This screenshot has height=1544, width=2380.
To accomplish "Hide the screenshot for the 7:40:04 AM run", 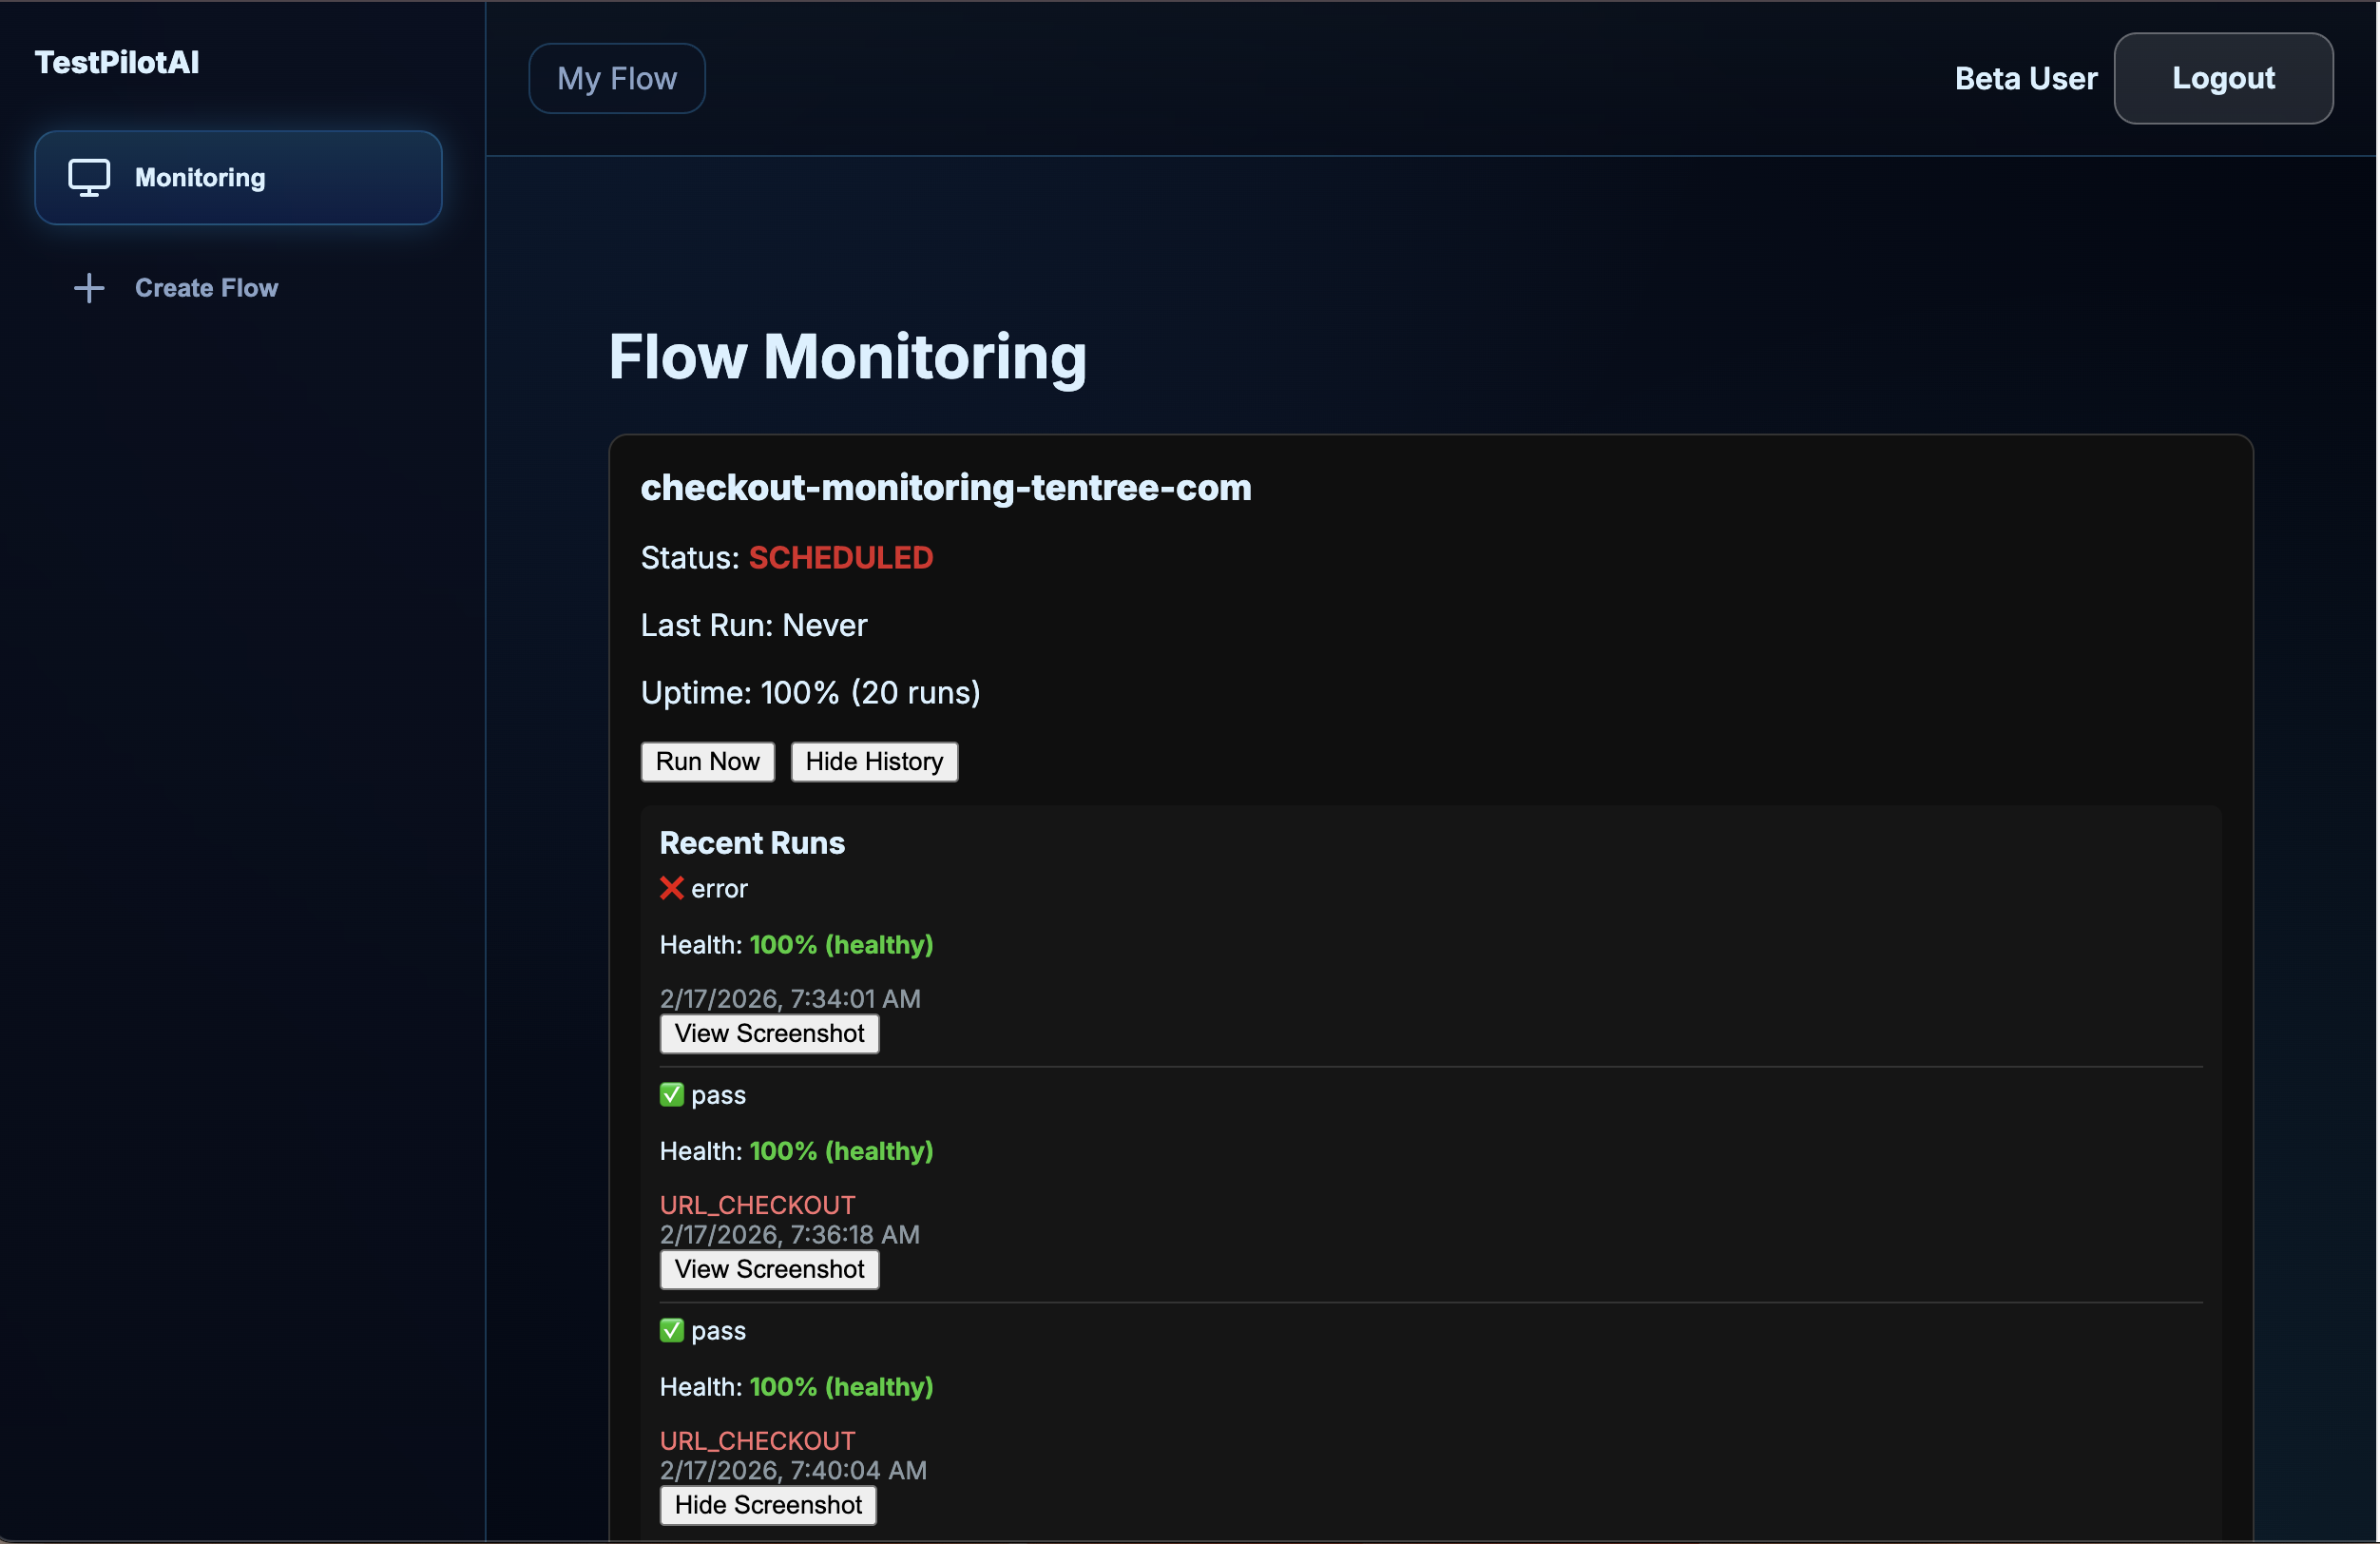I will pos(767,1505).
